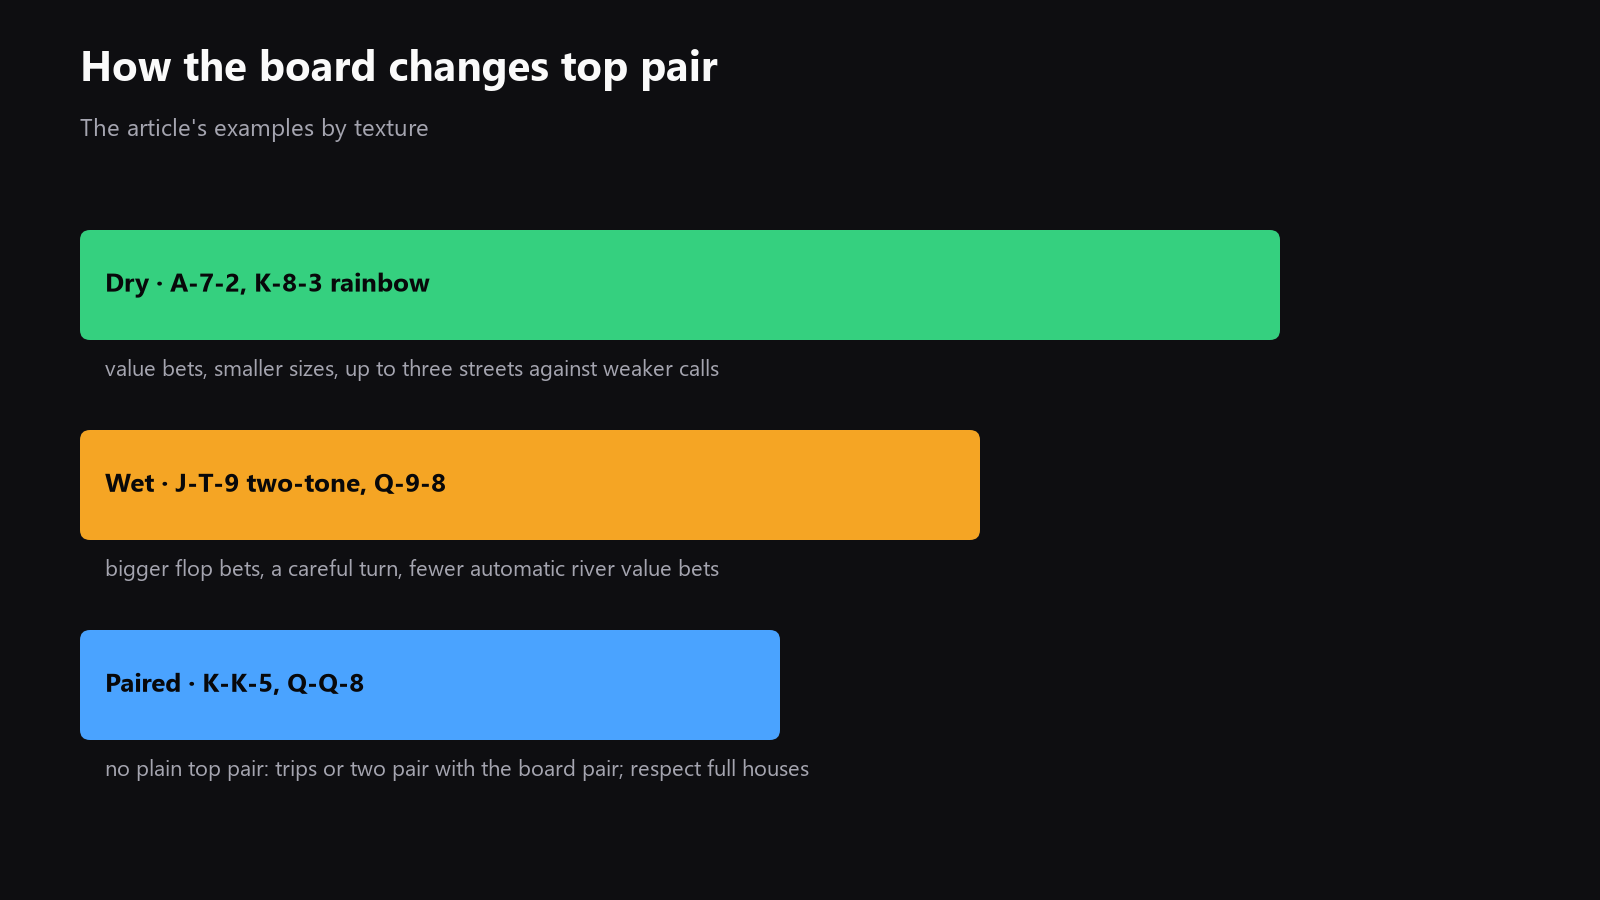Select the word 'Dry' in the green bar
This screenshot has width=1600, height=900.
point(127,284)
